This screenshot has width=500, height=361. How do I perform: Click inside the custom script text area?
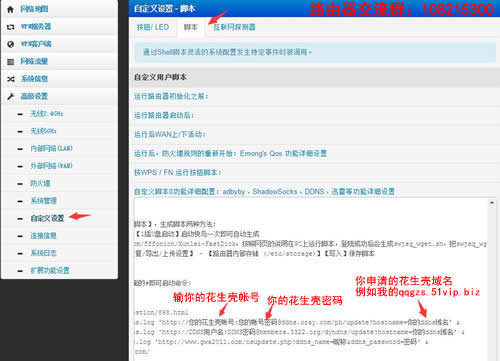[x=311, y=279]
